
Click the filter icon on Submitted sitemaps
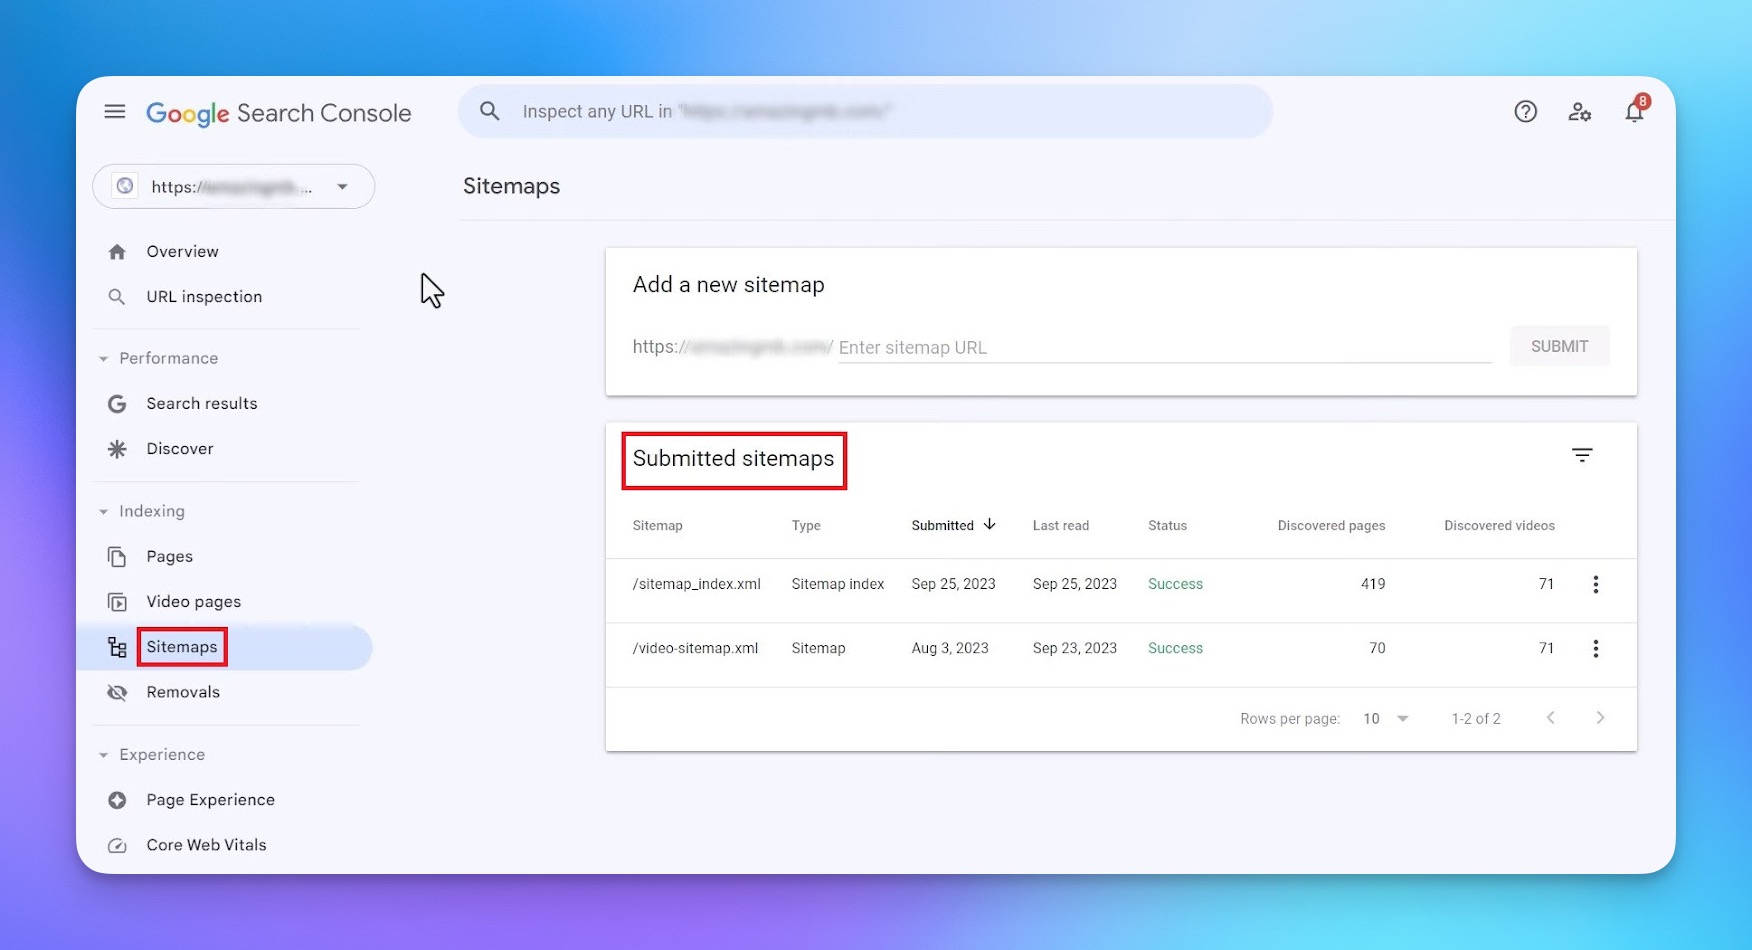[x=1581, y=455]
